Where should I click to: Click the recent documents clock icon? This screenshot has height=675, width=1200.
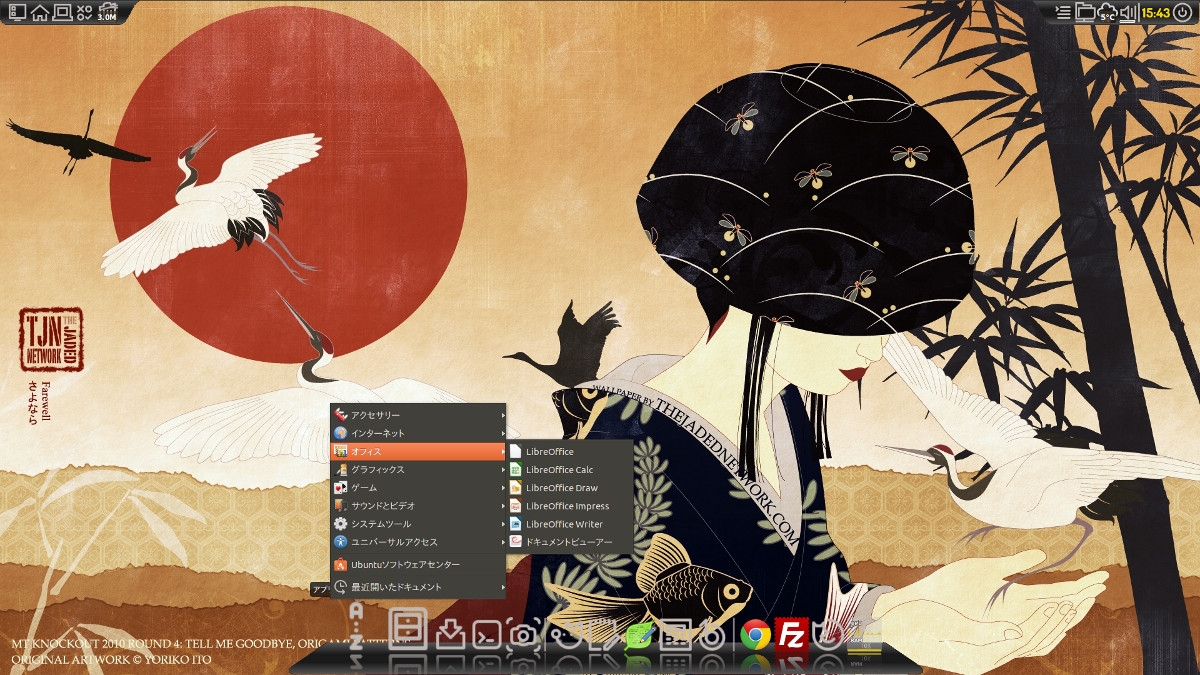pos(341,587)
